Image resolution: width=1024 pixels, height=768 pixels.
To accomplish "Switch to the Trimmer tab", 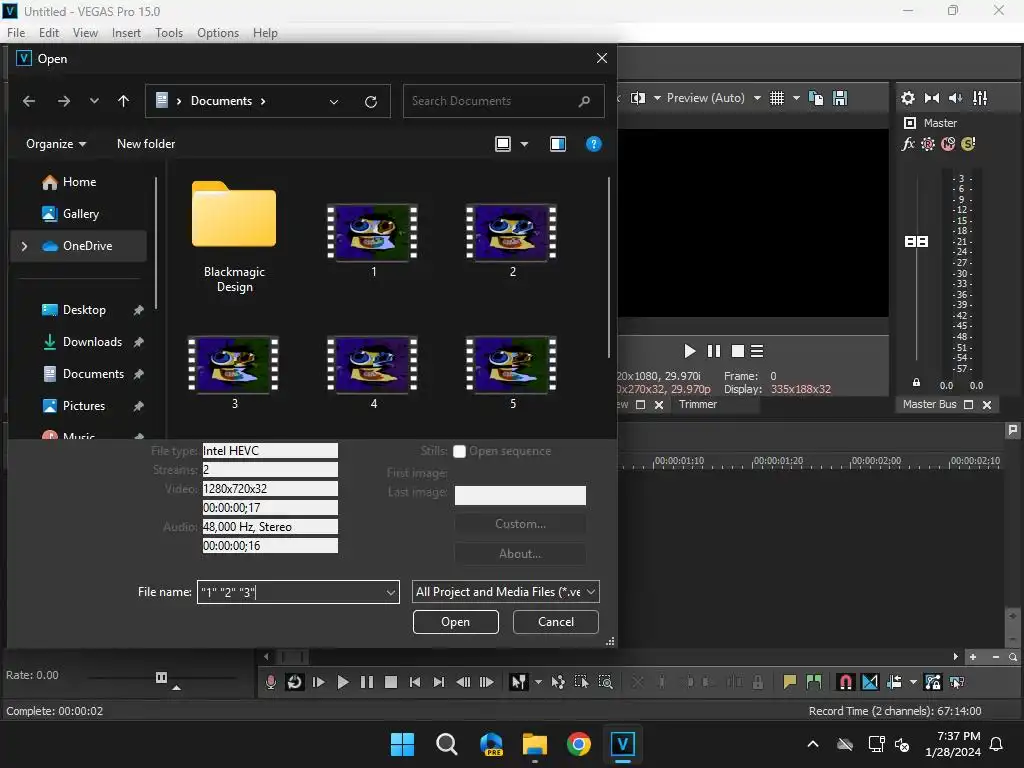I will 697,404.
